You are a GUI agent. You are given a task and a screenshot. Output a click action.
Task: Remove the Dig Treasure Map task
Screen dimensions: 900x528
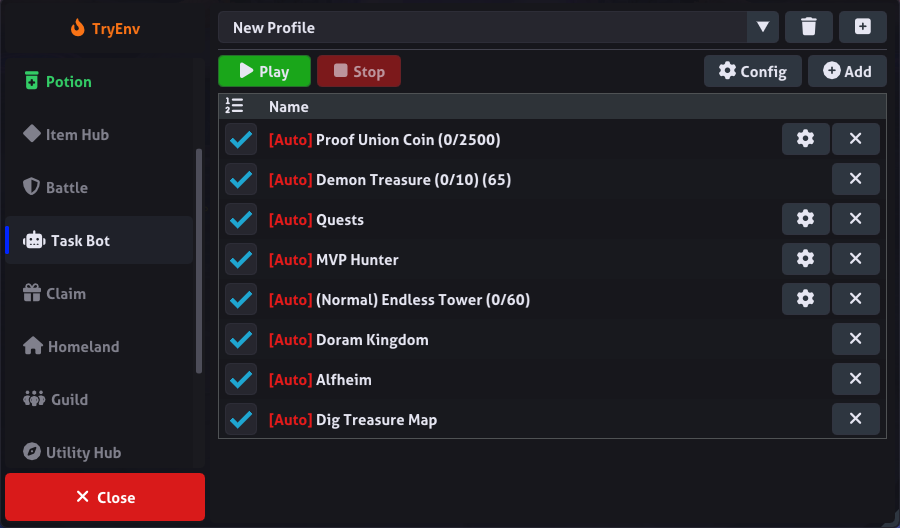[855, 419]
